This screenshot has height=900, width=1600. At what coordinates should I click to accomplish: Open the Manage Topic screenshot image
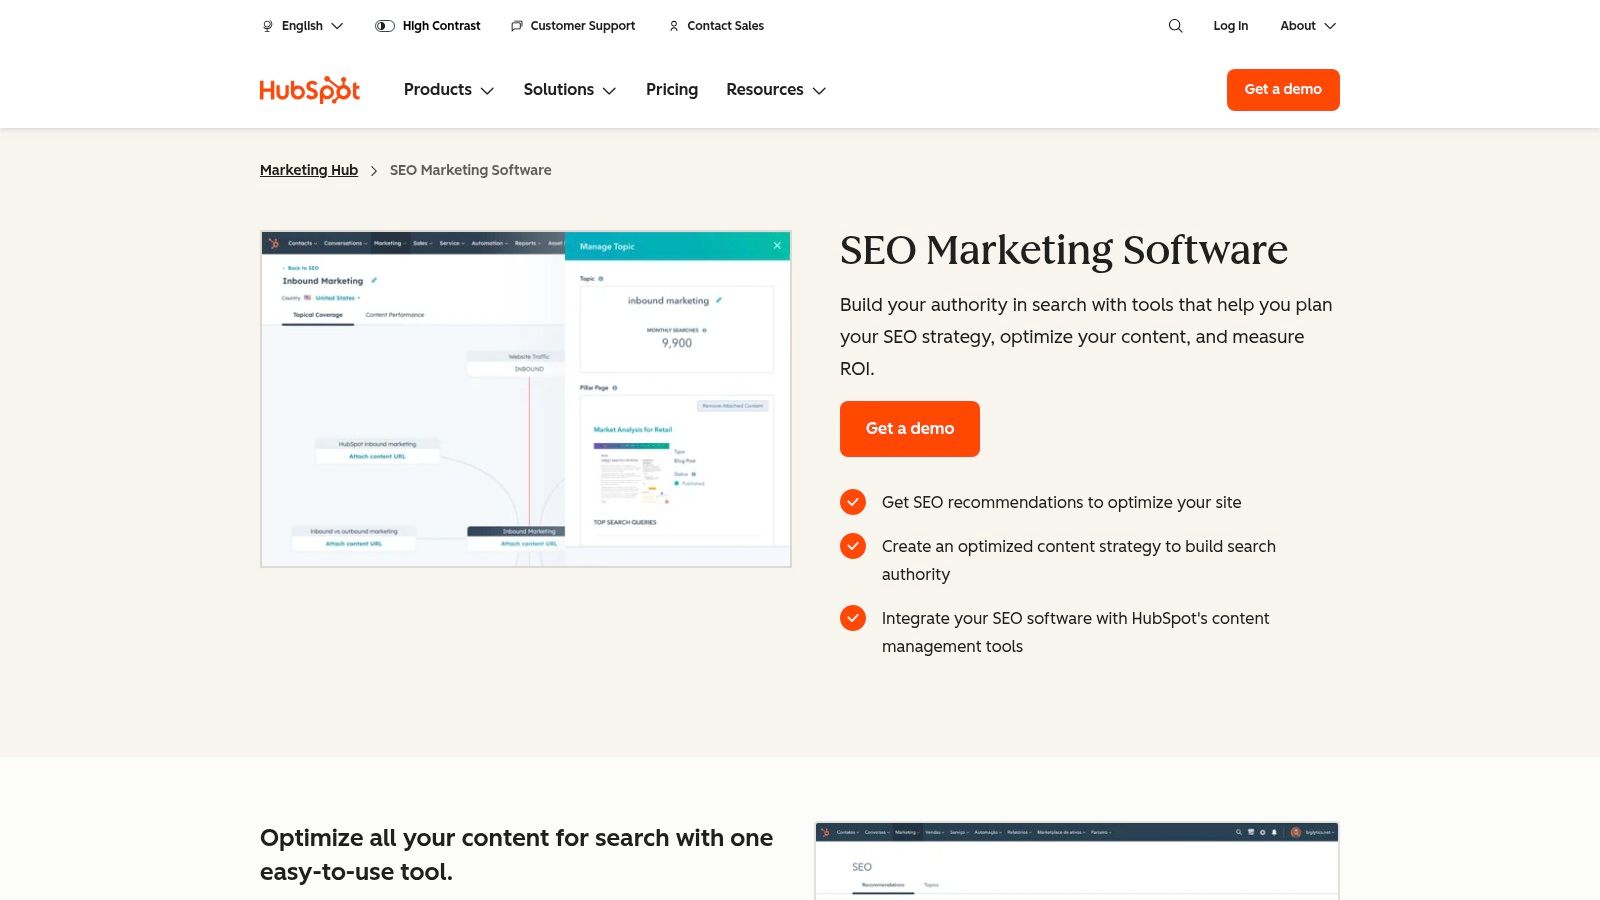[x=526, y=399]
